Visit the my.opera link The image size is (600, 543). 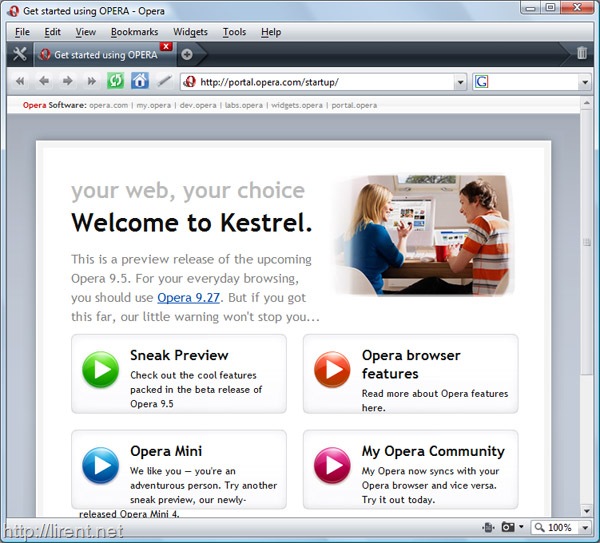coord(153,105)
